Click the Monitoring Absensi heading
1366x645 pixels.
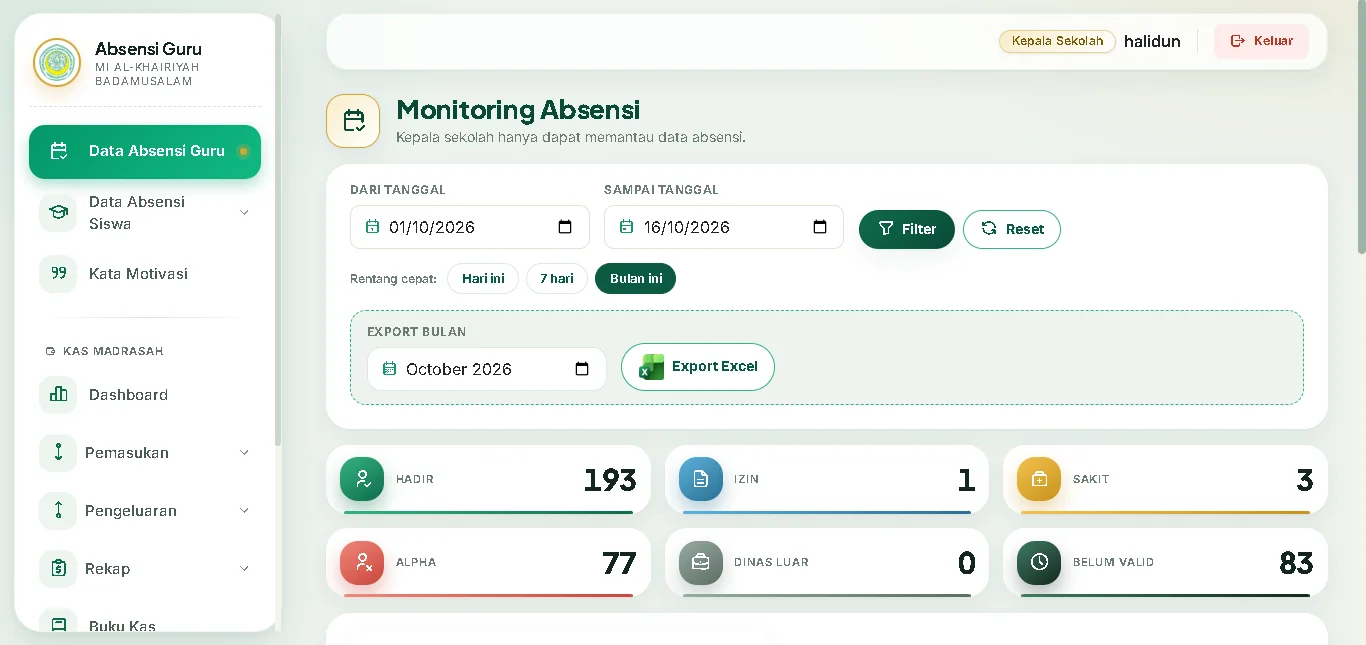pyautogui.click(x=518, y=110)
